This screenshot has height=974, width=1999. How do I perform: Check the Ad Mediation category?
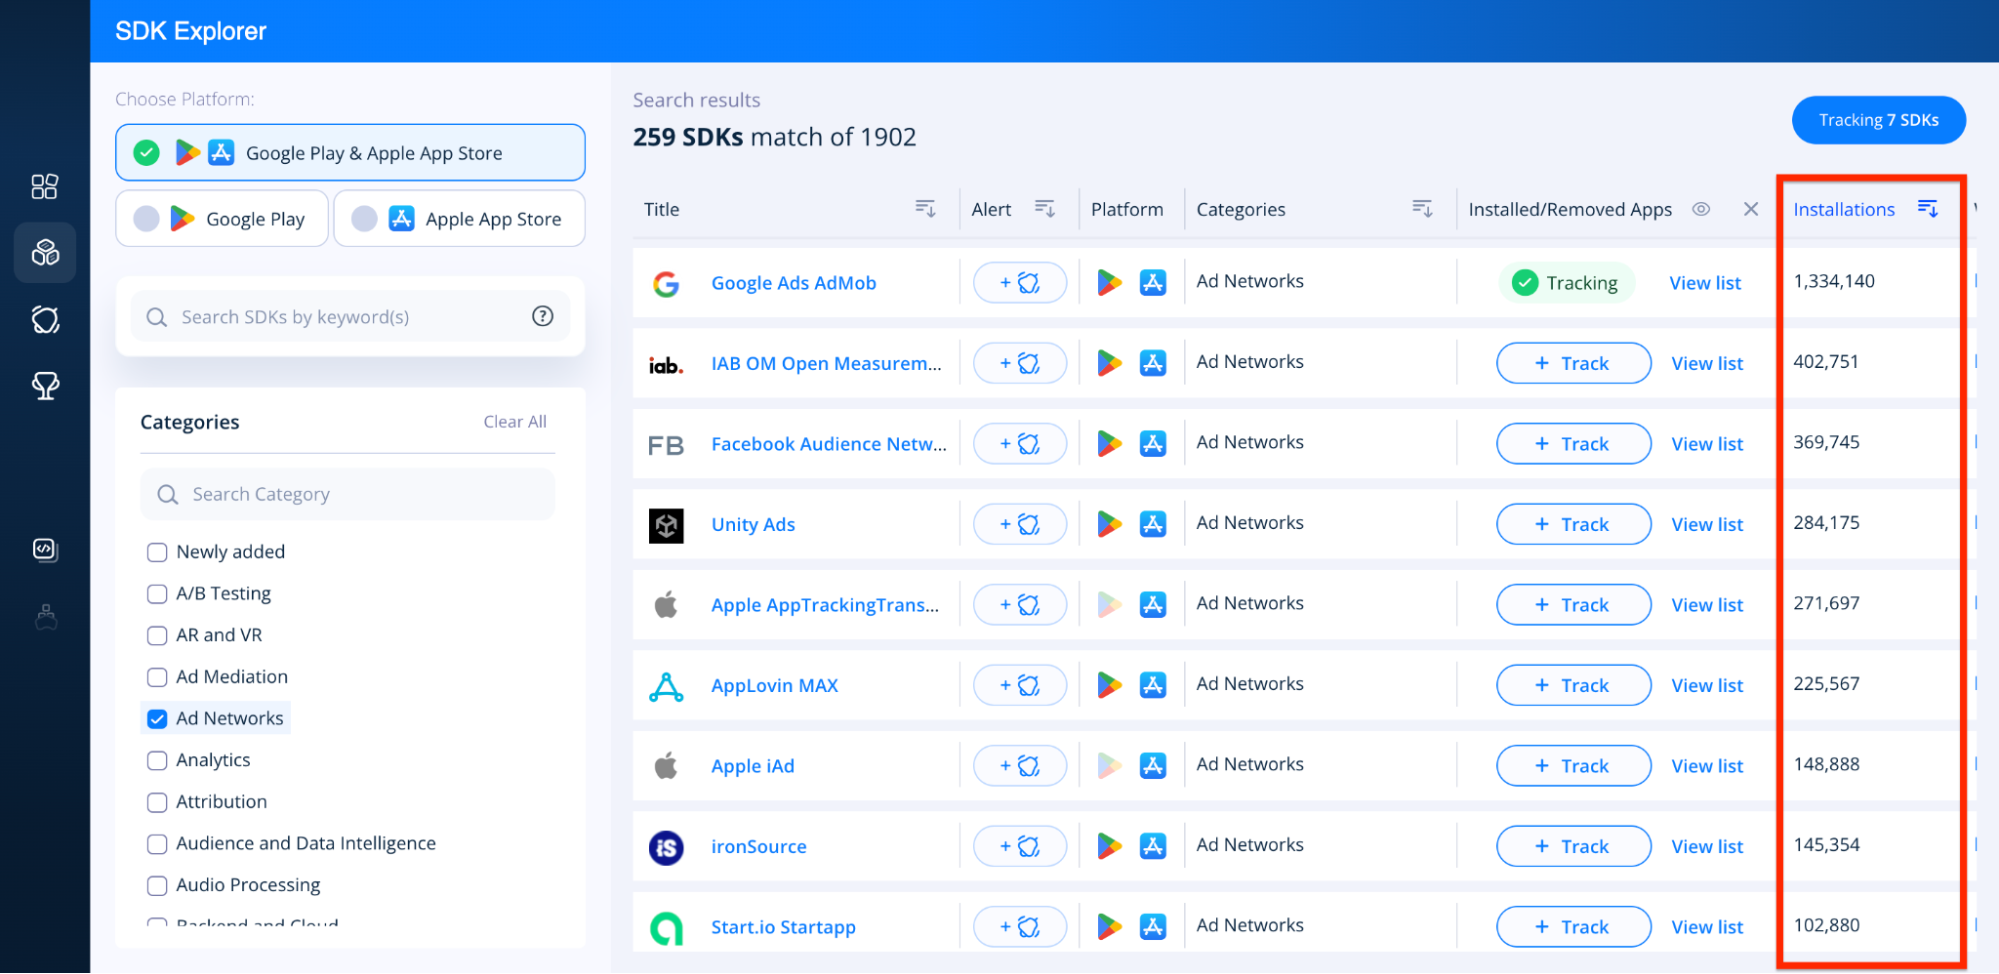click(x=157, y=677)
